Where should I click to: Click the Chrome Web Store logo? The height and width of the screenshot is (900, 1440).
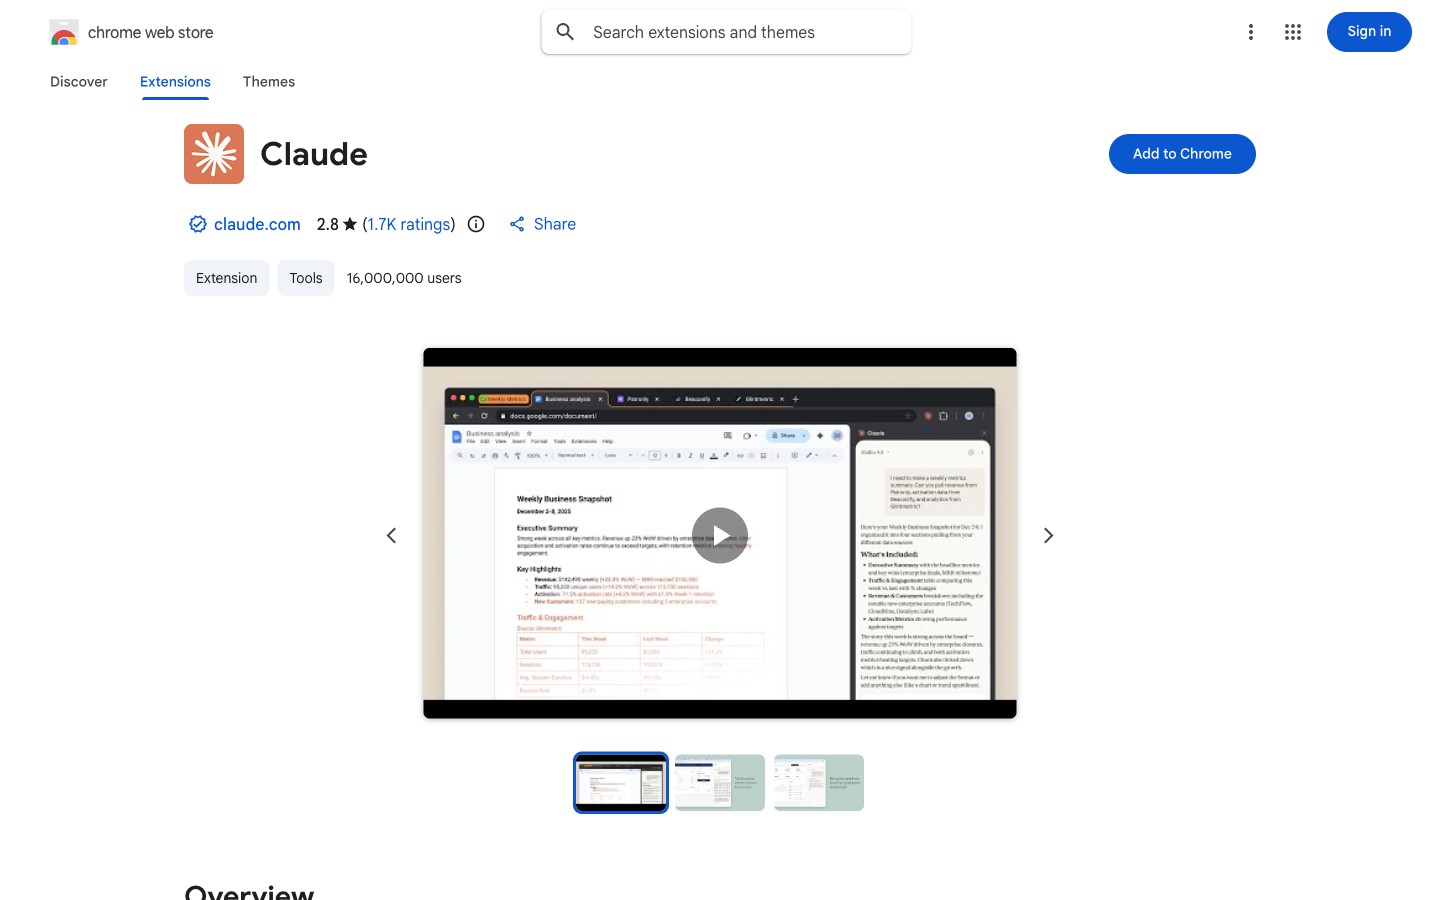[64, 33]
